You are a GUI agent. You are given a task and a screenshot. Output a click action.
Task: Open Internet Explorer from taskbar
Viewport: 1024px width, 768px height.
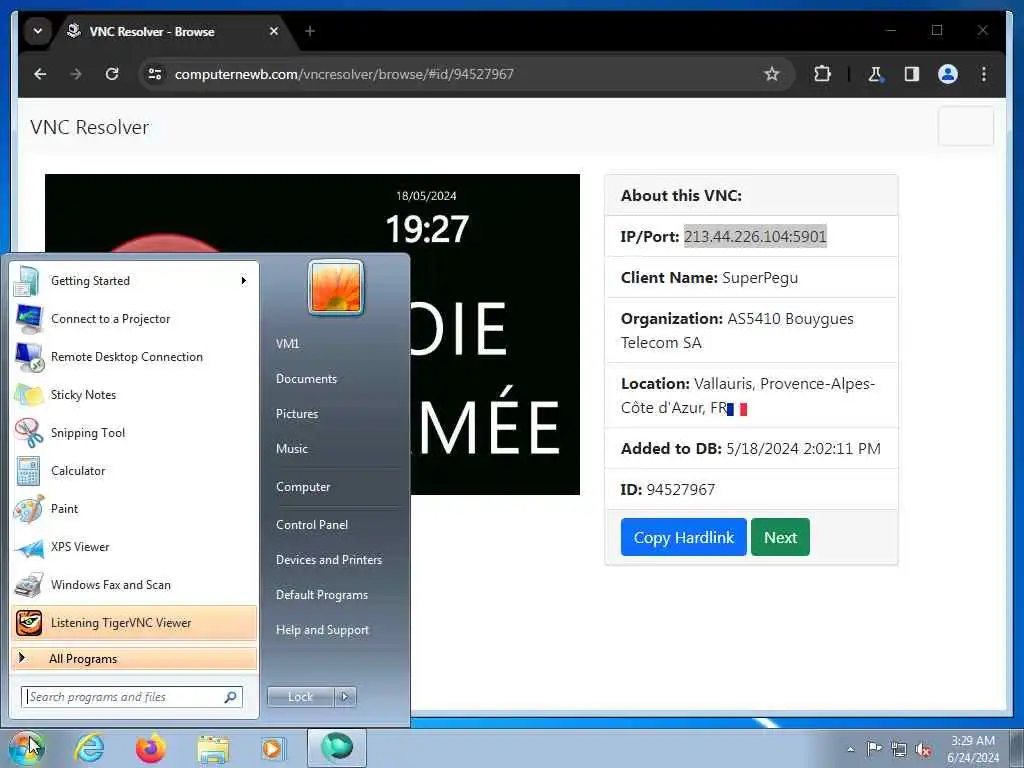tap(89, 748)
